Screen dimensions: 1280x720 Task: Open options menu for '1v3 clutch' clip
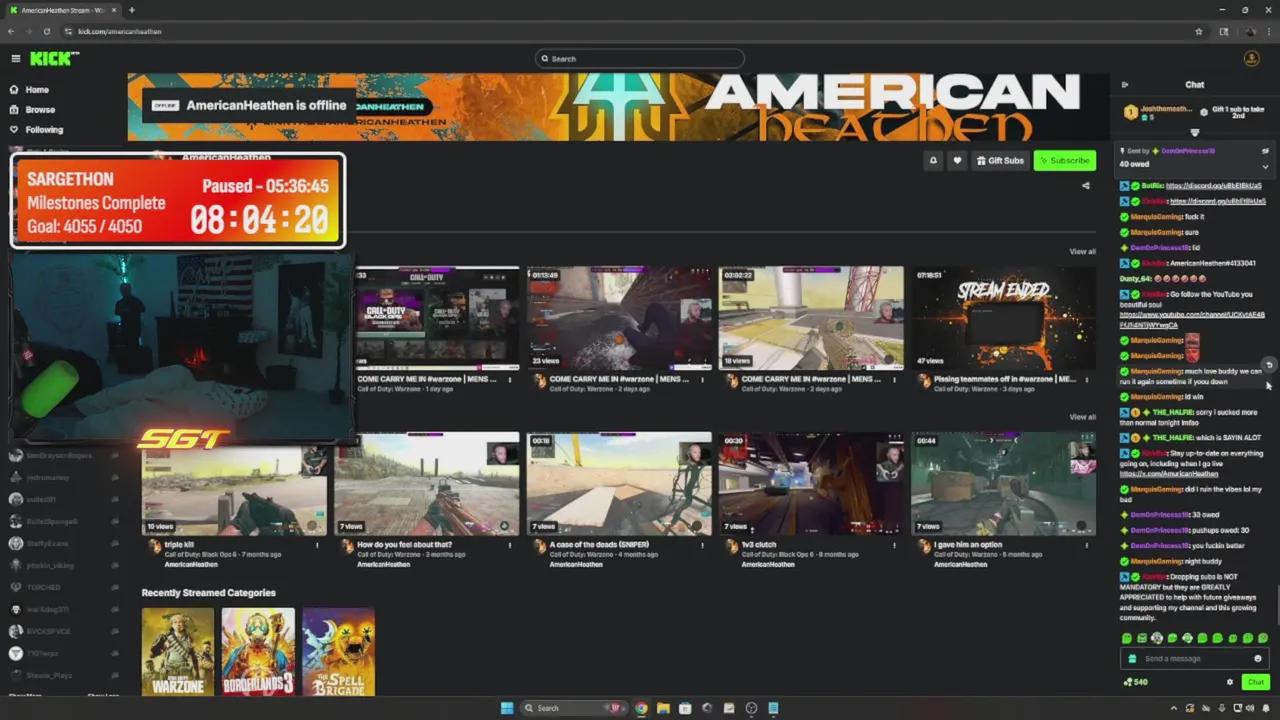tap(894, 545)
